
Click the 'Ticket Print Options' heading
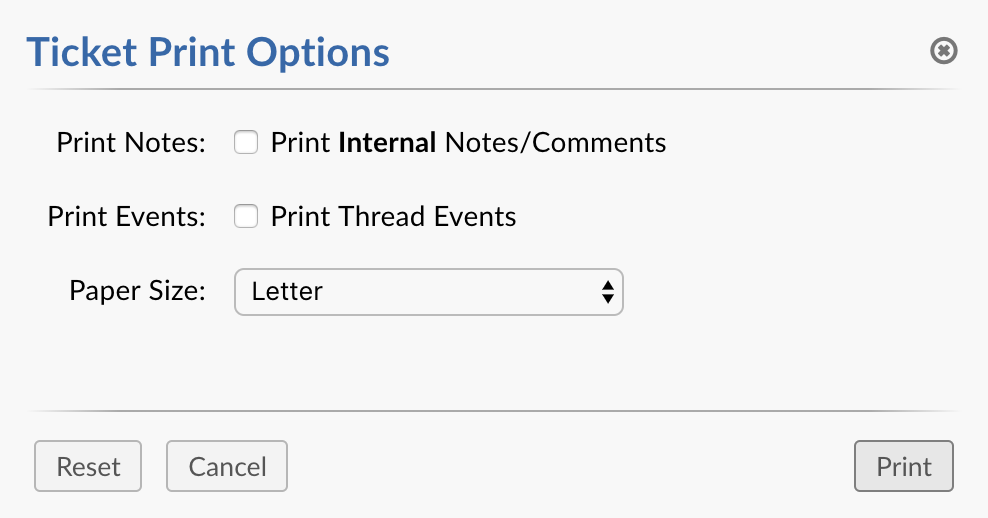pos(208,52)
